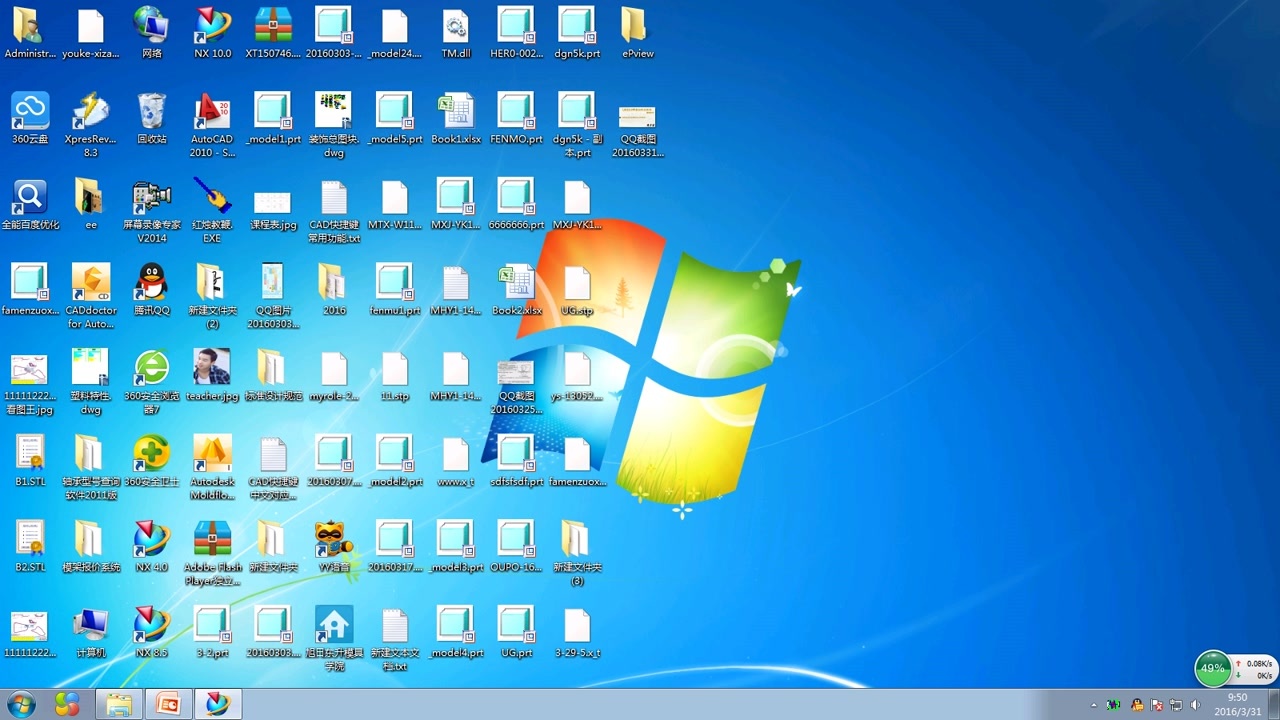The width and height of the screenshot is (1280, 720).
Task: Open Windows Explorer from the taskbar
Action: 118,704
